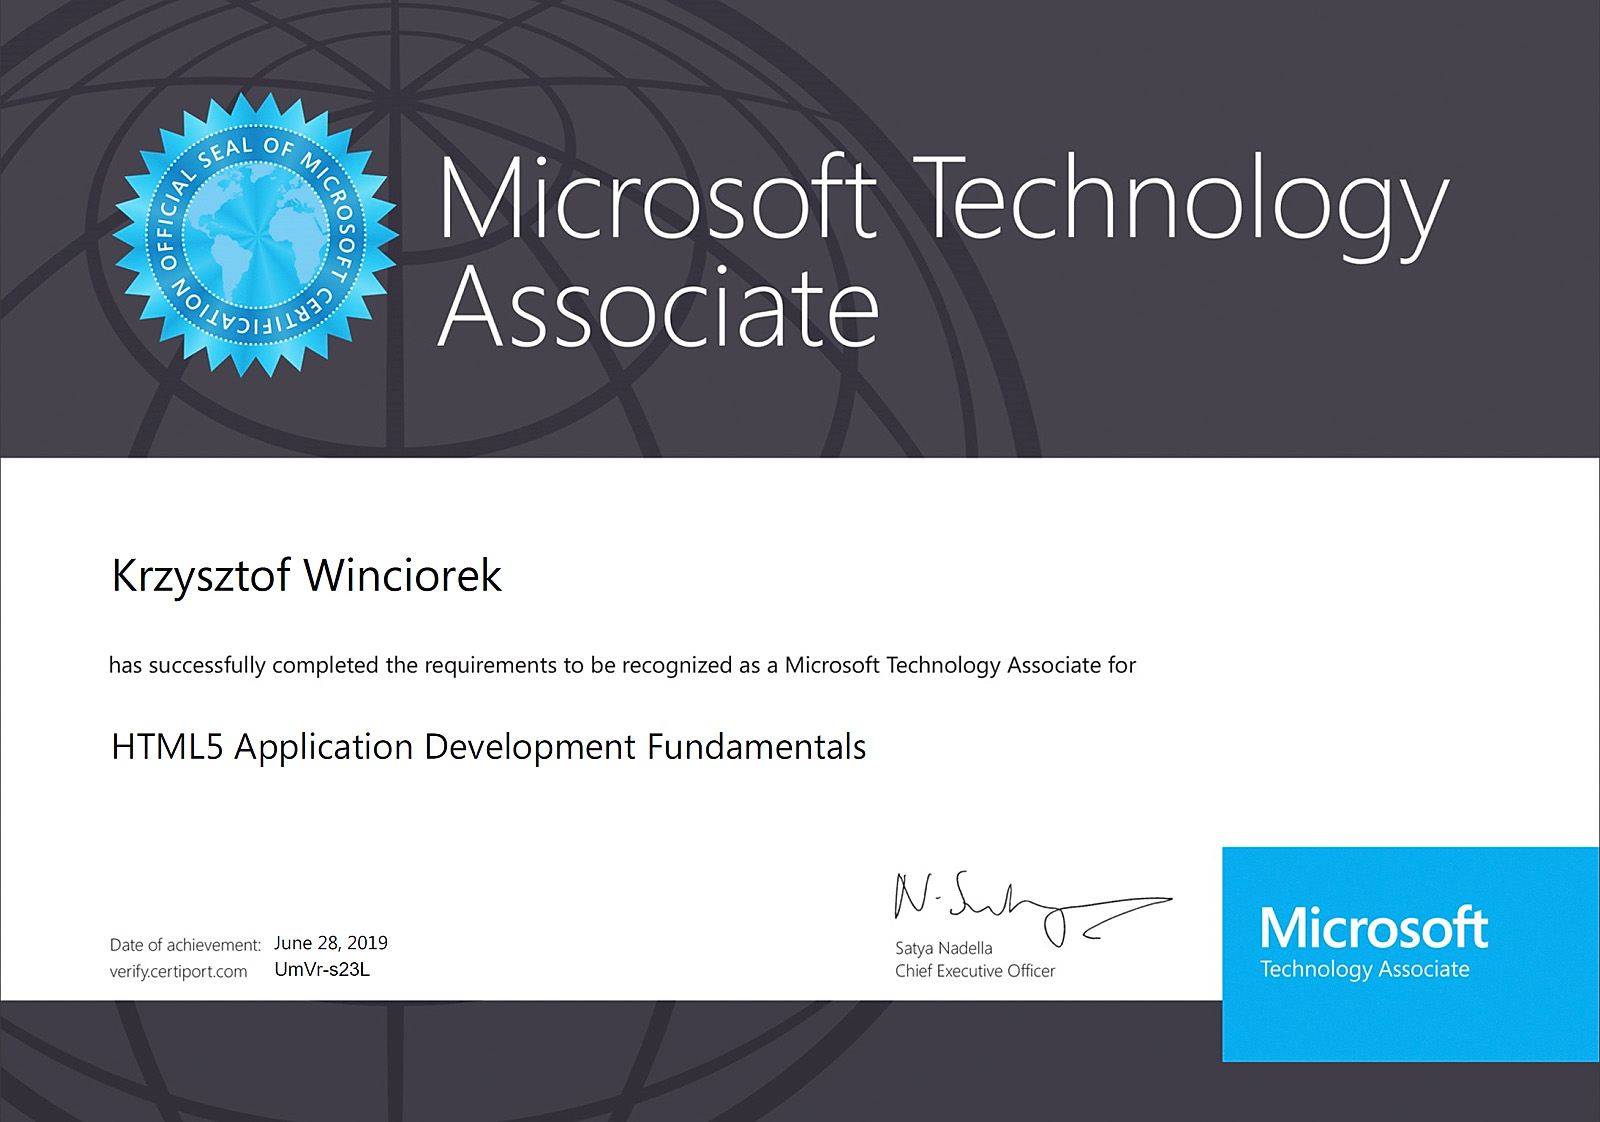Click the white Microsoft wordmark in blue box
Screen dimensions: 1600x1122
[x=1374, y=928]
